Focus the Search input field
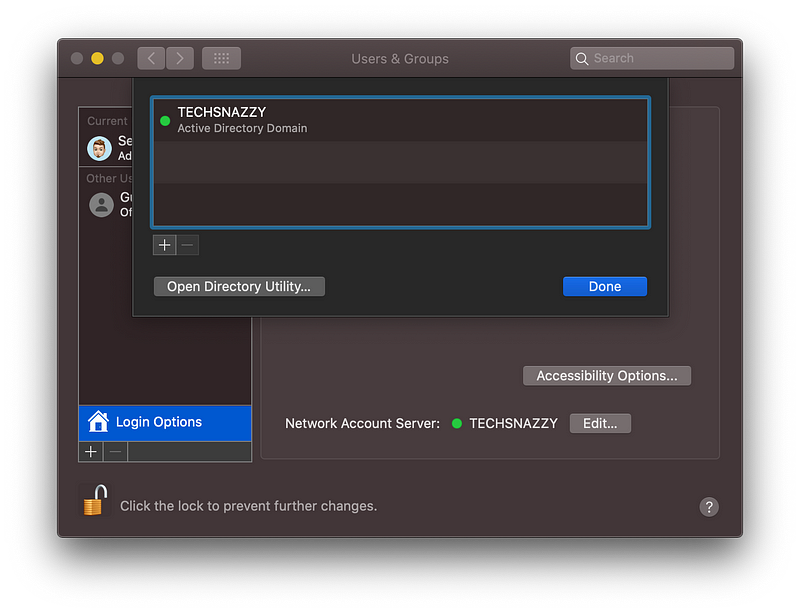This screenshot has height=613, width=800. [652, 59]
